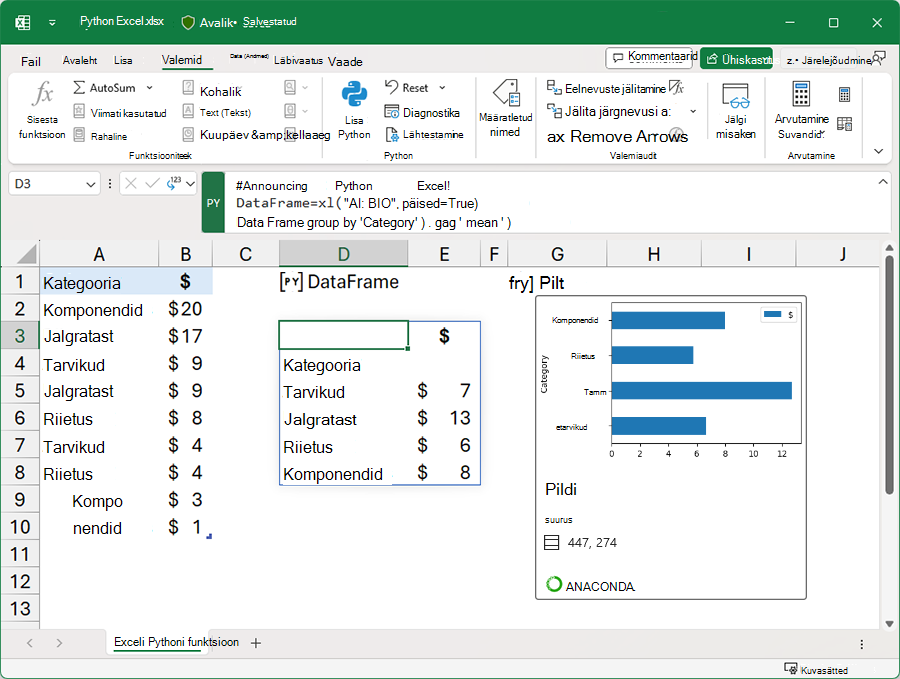The width and height of the screenshot is (900, 679).
Task: Select column D header
Action: coord(343,254)
